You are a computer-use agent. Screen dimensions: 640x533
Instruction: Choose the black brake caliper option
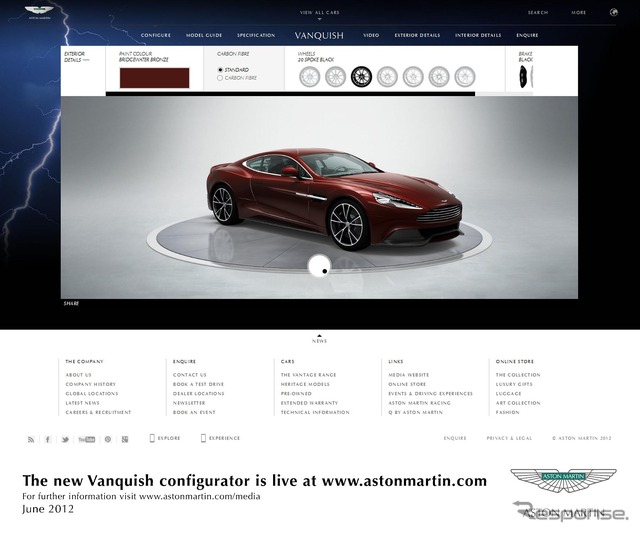(523, 76)
